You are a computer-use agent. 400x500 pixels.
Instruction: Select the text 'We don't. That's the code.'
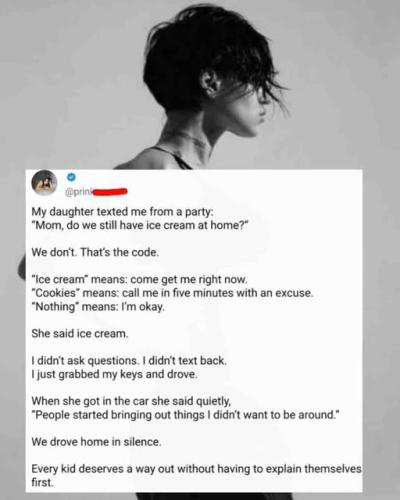tap(95, 252)
